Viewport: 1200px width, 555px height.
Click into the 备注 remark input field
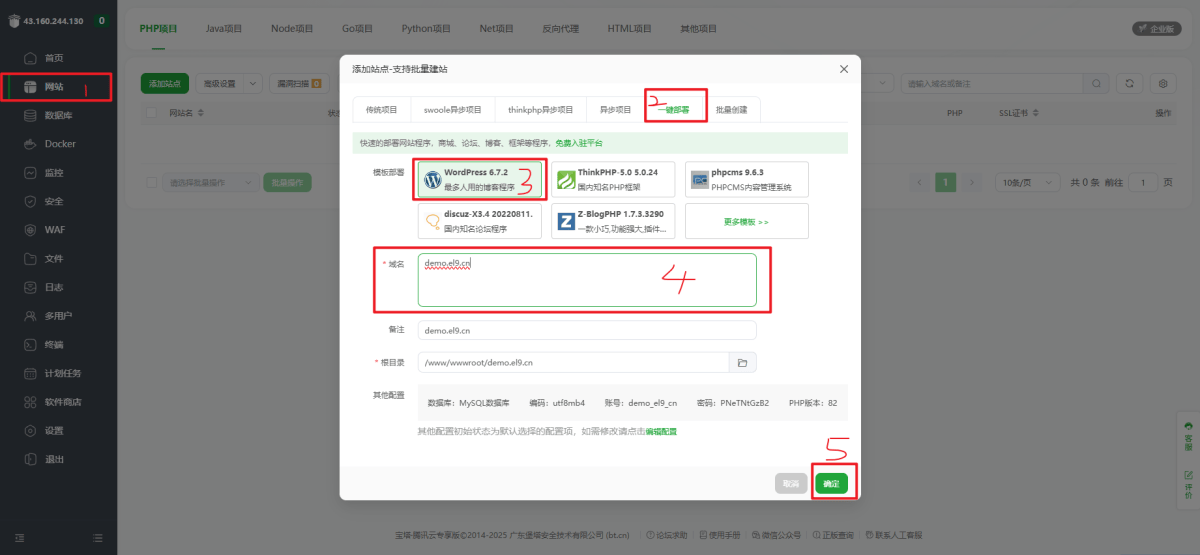pos(587,330)
